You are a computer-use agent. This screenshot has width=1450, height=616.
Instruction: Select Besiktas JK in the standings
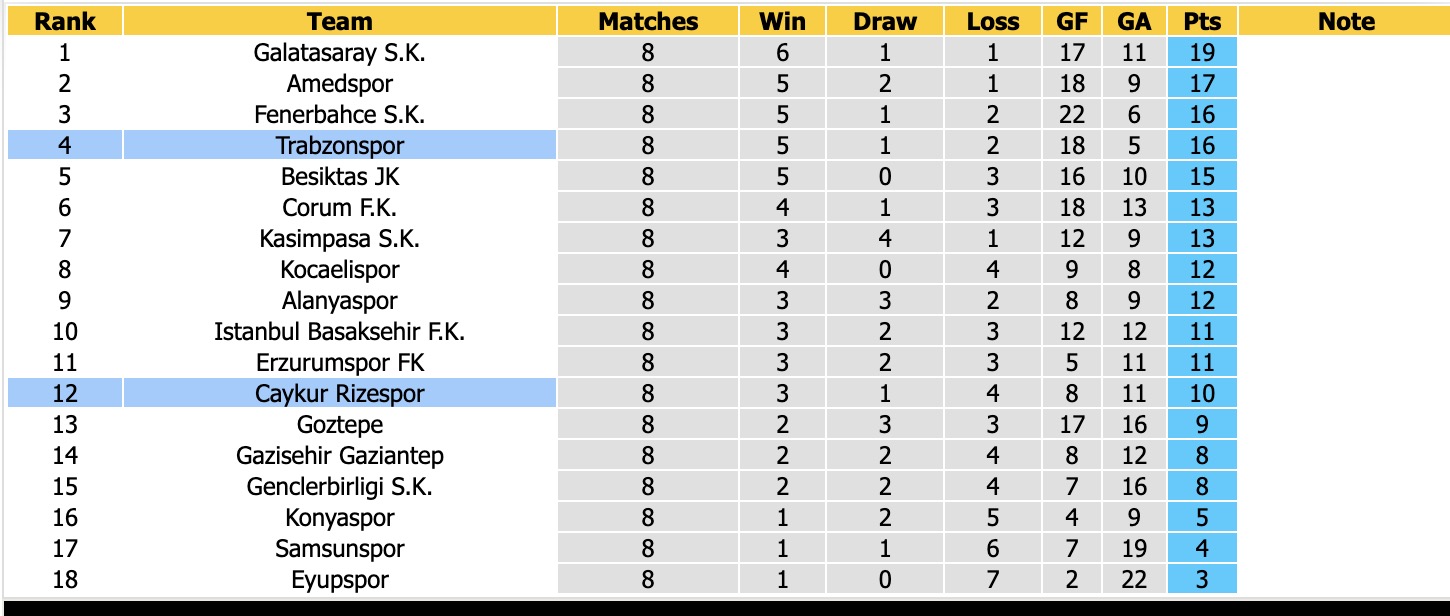pos(340,177)
